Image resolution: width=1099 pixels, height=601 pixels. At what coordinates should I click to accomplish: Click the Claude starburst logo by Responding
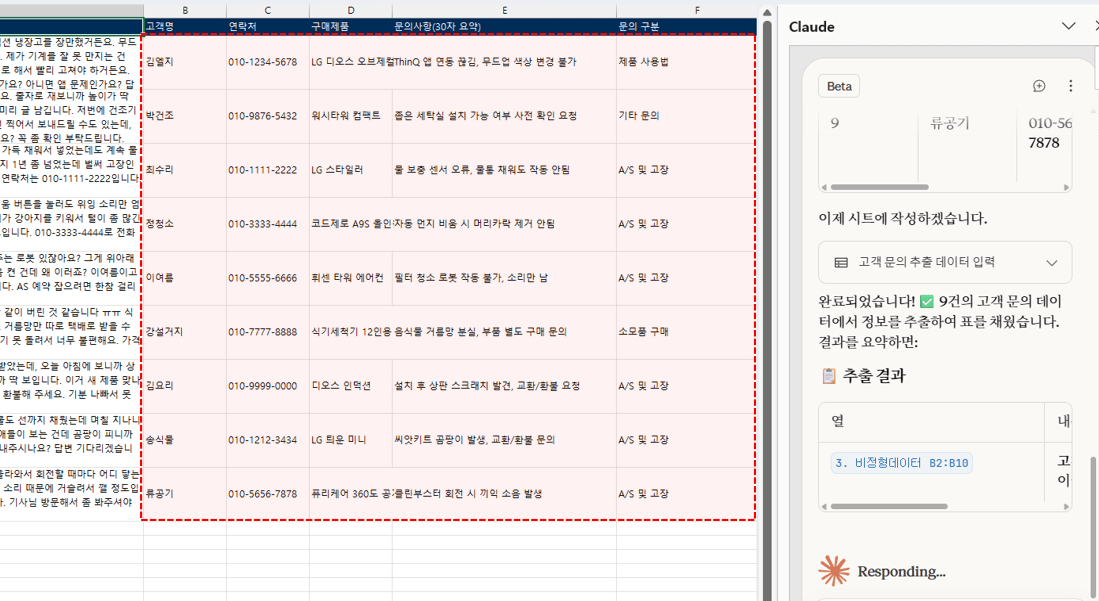[833, 571]
